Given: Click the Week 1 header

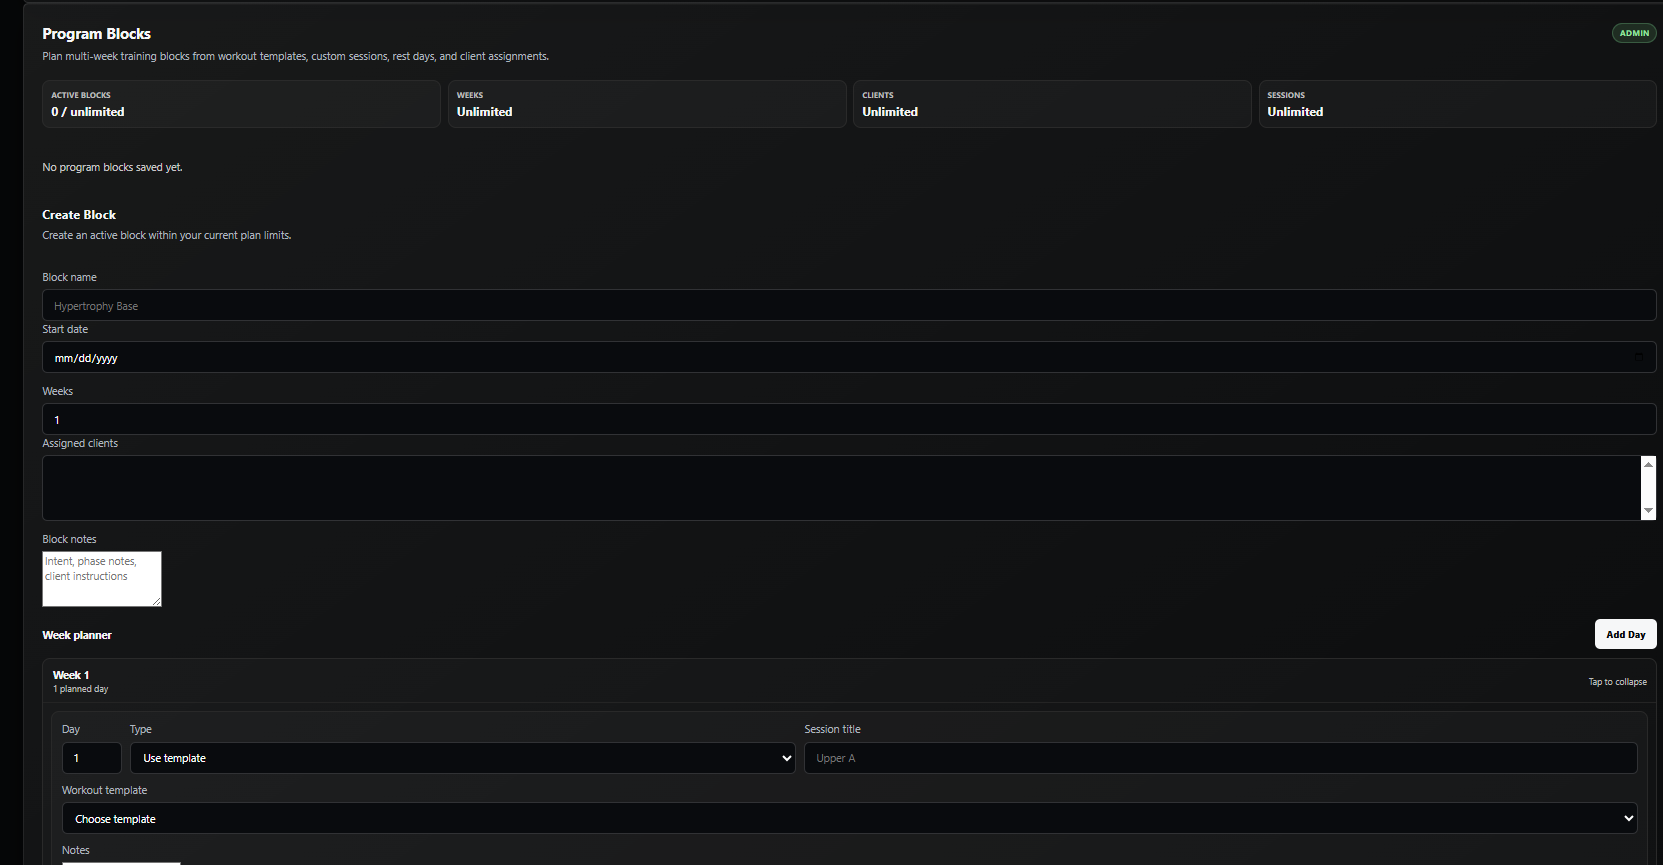Looking at the screenshot, I should click(849, 681).
